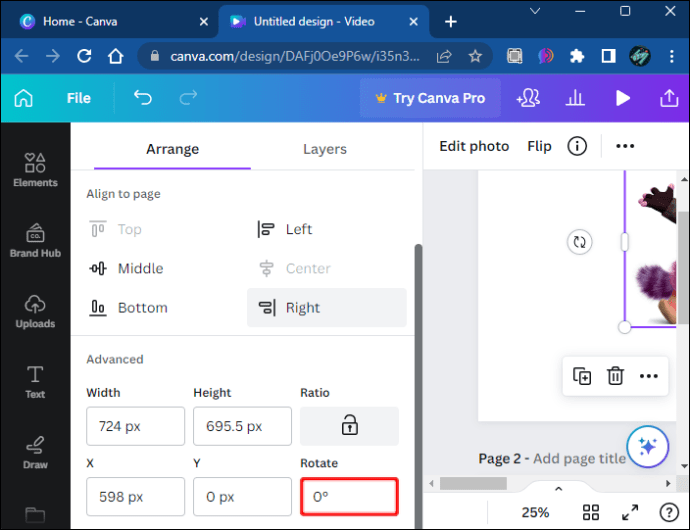Viewport: 690px width, 530px height.
Task: Click the rotate handle on canvas
Action: [580, 242]
